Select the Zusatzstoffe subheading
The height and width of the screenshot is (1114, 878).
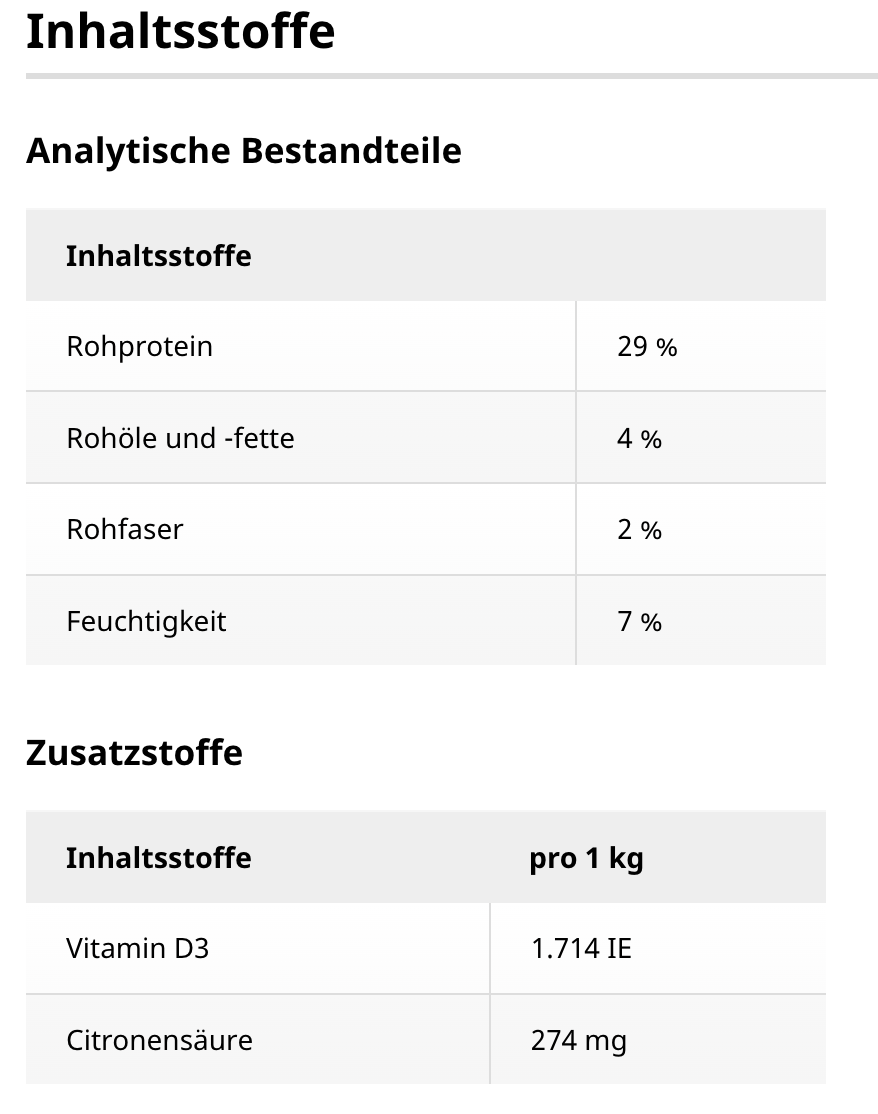point(134,752)
